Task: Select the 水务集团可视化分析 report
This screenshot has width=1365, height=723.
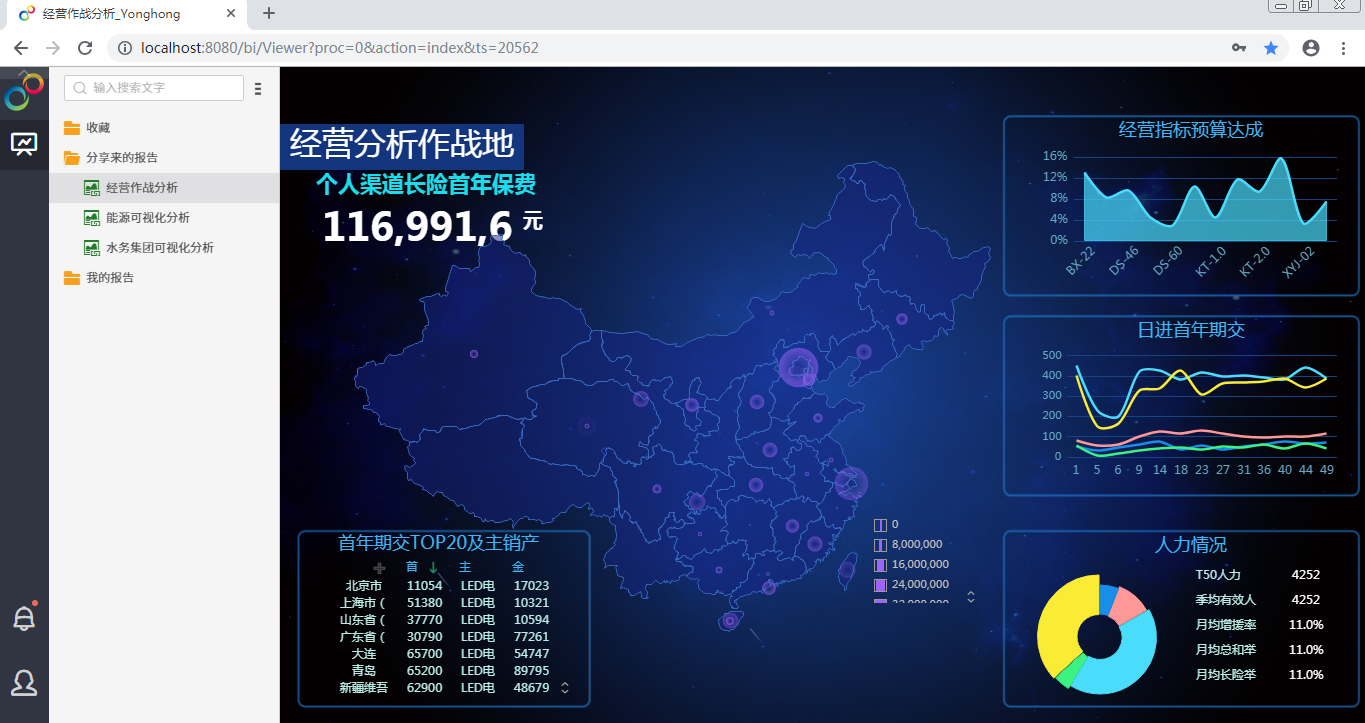Action: 159,248
